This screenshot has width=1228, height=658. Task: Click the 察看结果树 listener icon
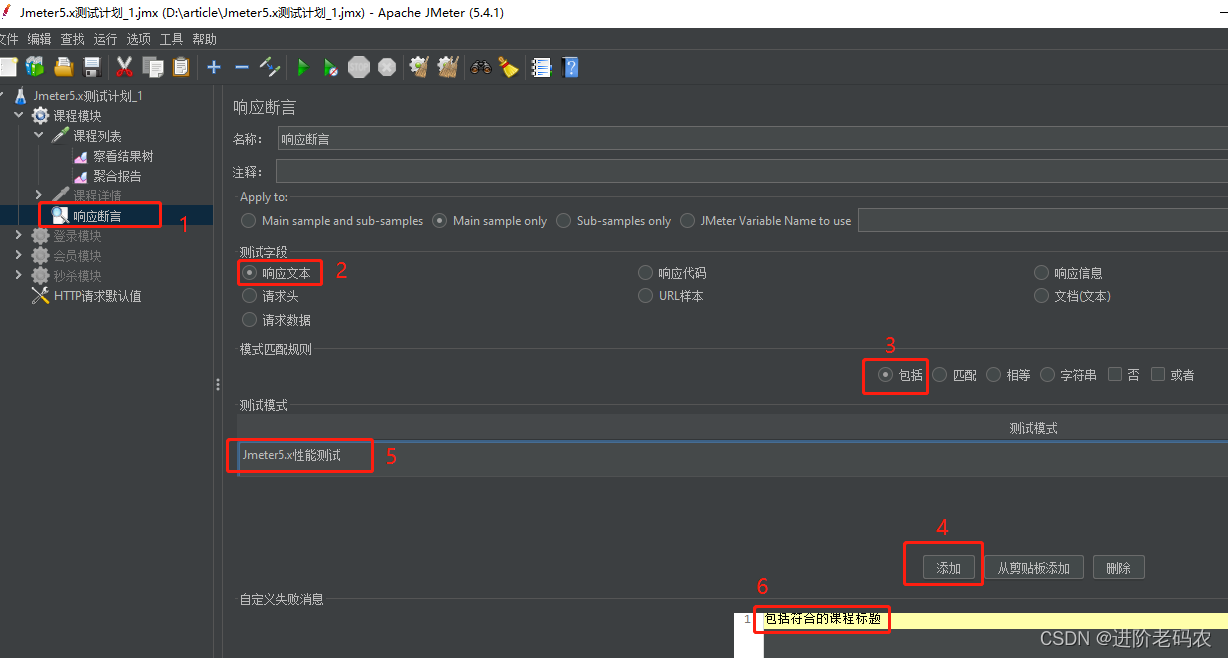click(x=81, y=156)
